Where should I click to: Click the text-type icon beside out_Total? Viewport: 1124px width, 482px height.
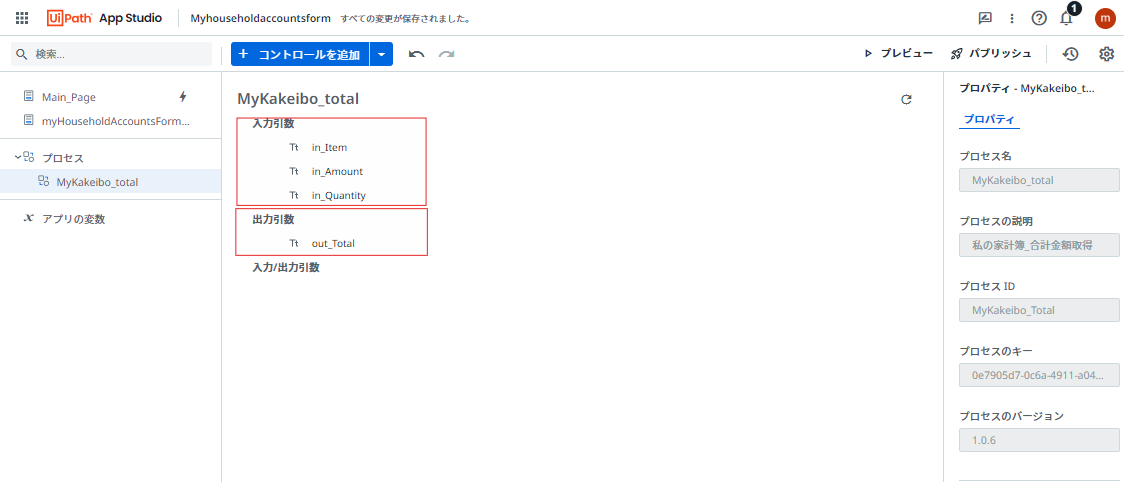pyautogui.click(x=294, y=243)
